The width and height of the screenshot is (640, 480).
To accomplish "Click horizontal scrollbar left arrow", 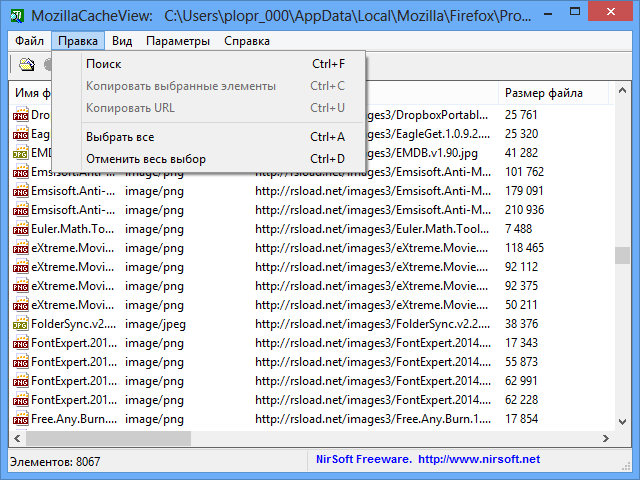I will click(x=17, y=438).
